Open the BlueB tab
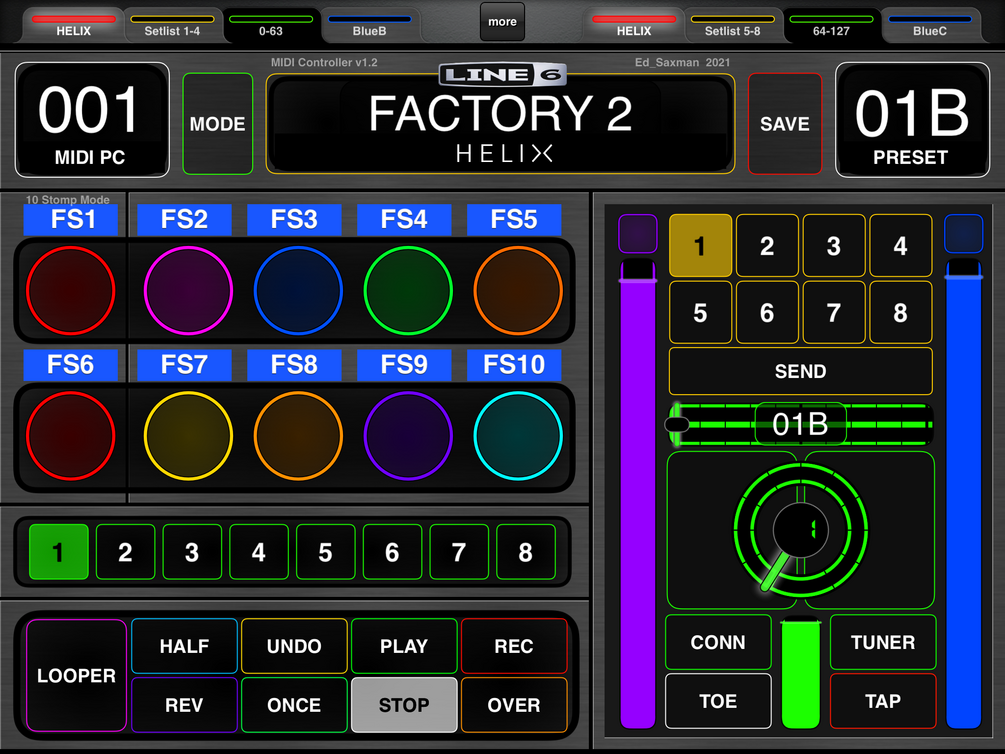Image resolution: width=1005 pixels, height=754 pixels. pyautogui.click(x=369, y=26)
